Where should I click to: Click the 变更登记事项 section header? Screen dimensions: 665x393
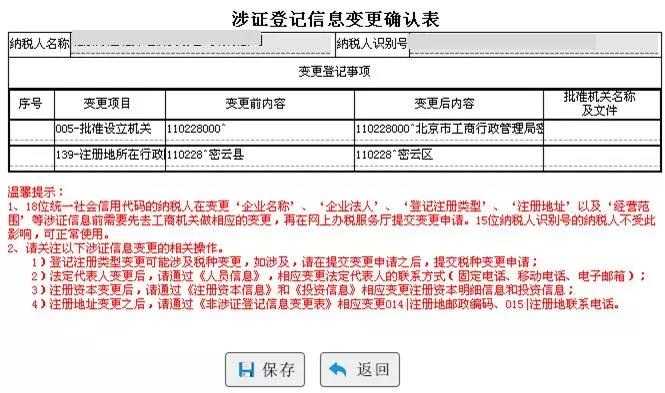click(334, 72)
